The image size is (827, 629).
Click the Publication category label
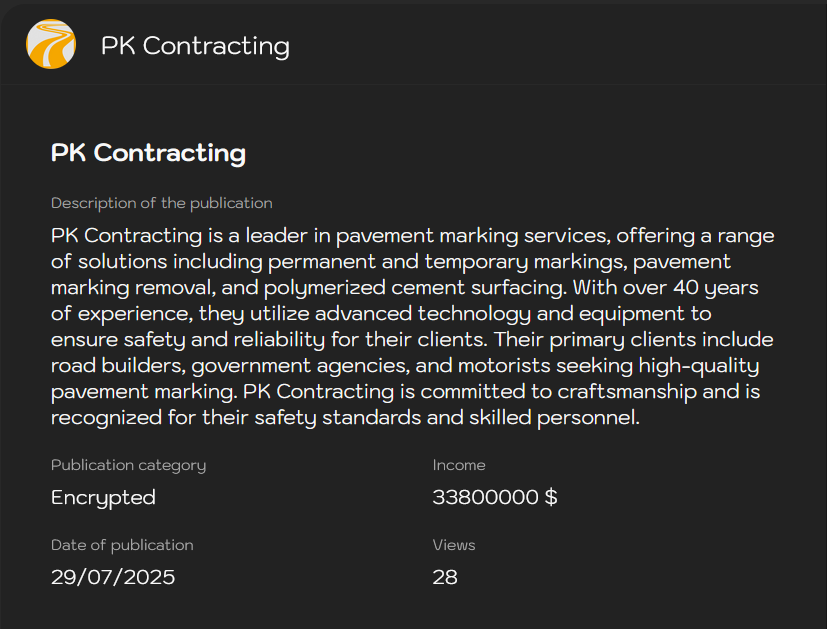pyautogui.click(x=128, y=465)
